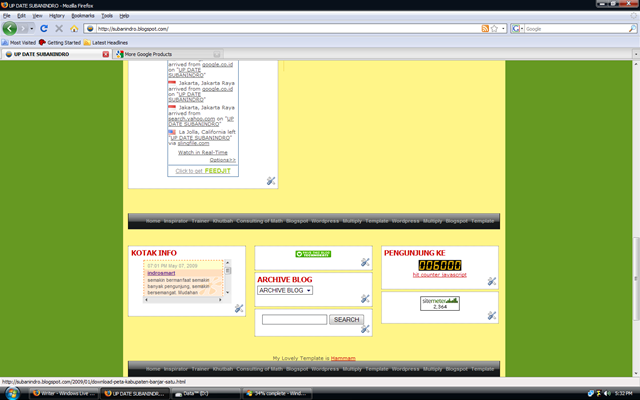Open the indrosmart link in KOTAK INFO
Image resolution: width=640 pixels, height=400 pixels.
pyautogui.click(x=161, y=273)
